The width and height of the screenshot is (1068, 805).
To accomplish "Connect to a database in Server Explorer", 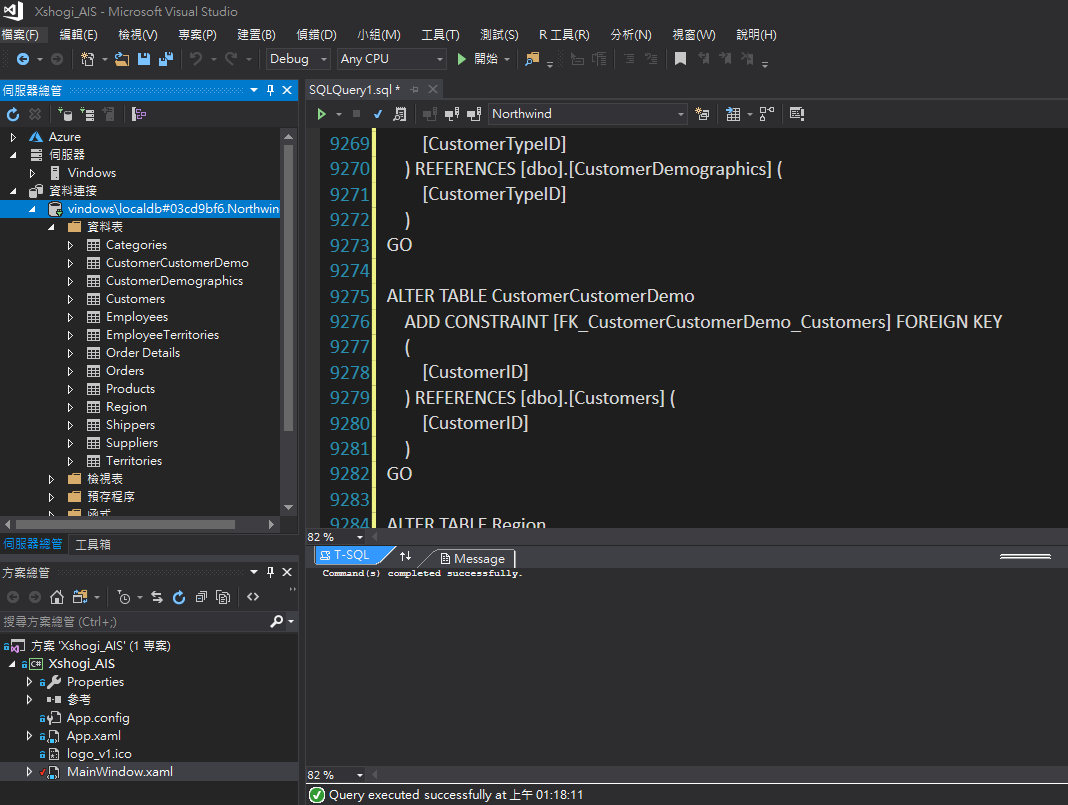I will point(65,114).
